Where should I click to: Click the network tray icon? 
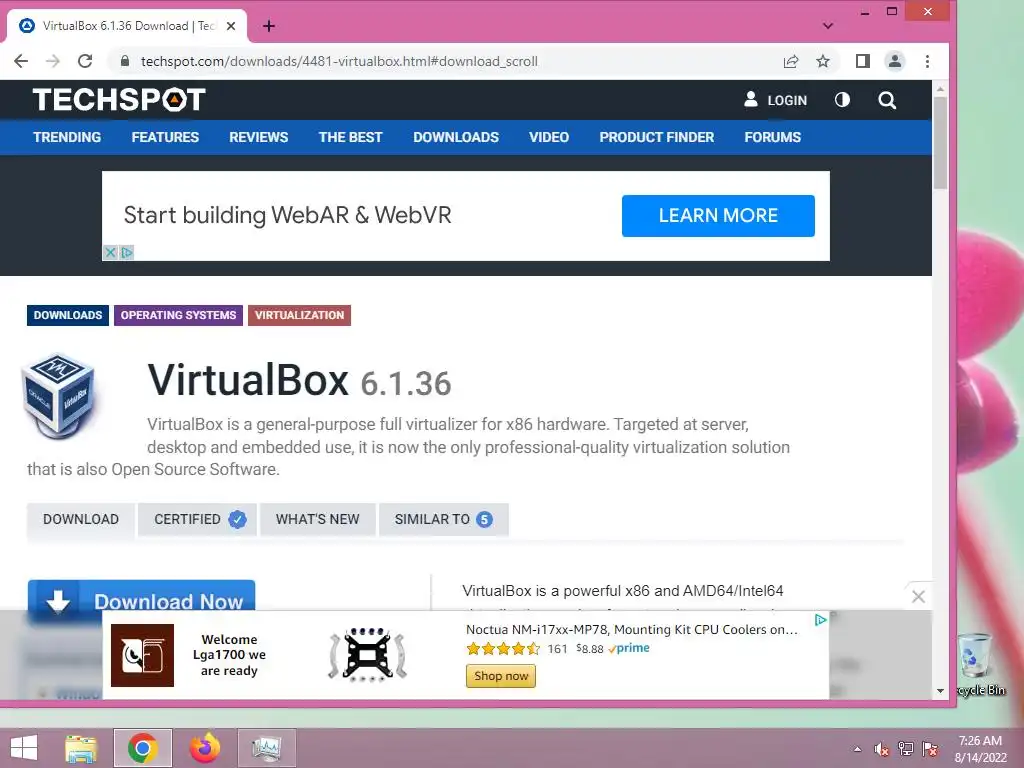pos(906,749)
